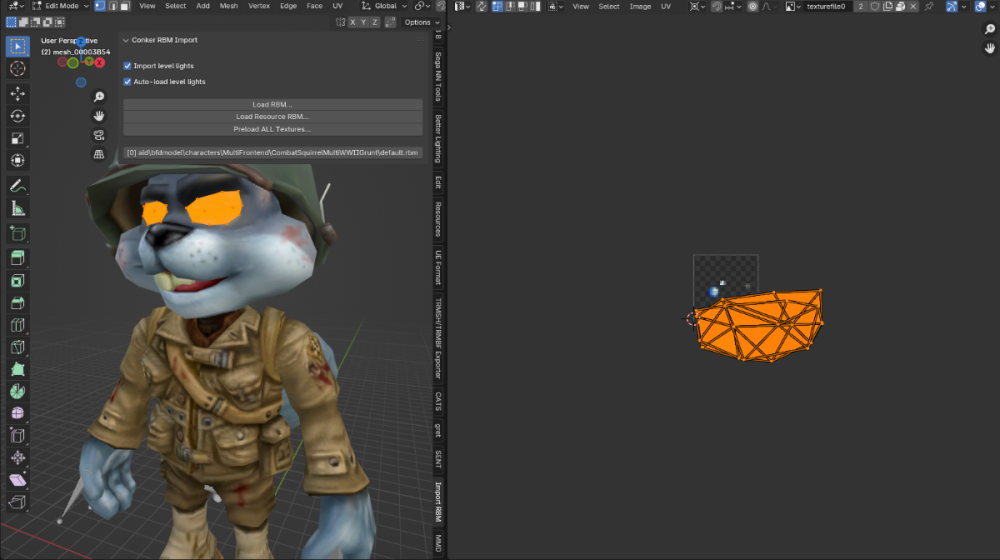Choose the Add Cube tool
The image size is (1000, 560).
click(17, 233)
